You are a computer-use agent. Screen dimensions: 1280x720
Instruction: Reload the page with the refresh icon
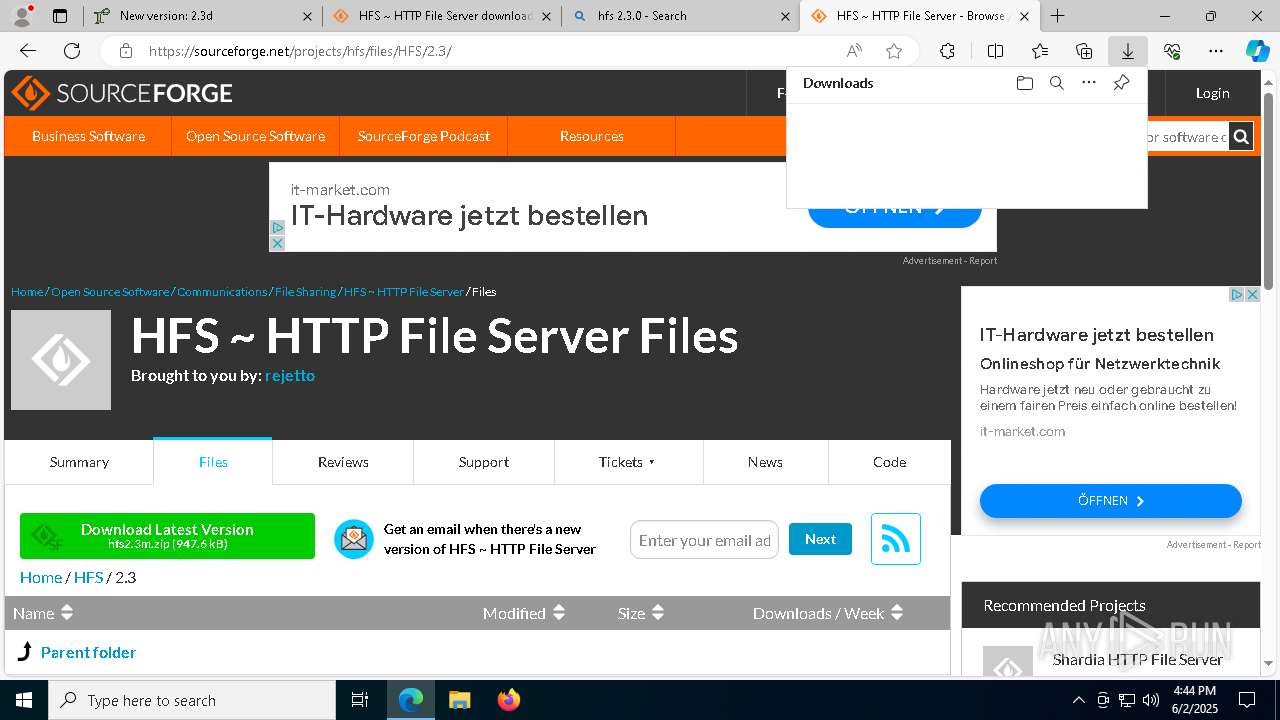(x=72, y=51)
